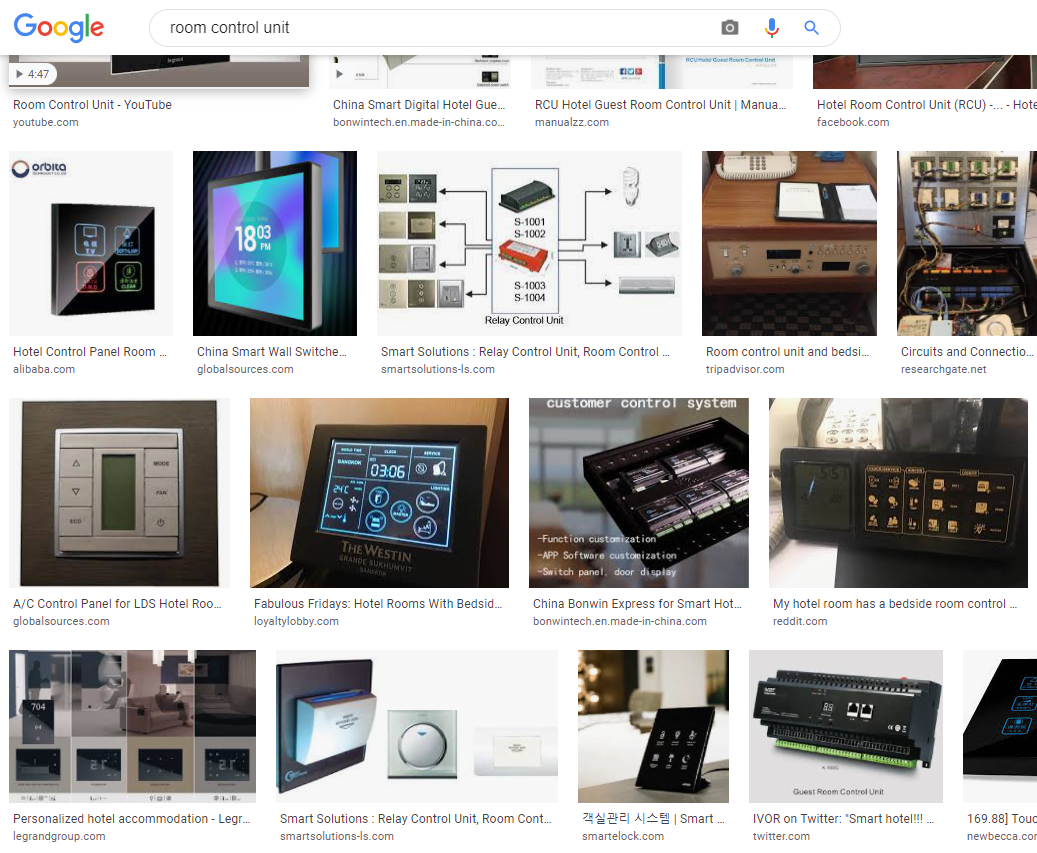Open tripadvisor bedside control unit photo

coord(789,243)
